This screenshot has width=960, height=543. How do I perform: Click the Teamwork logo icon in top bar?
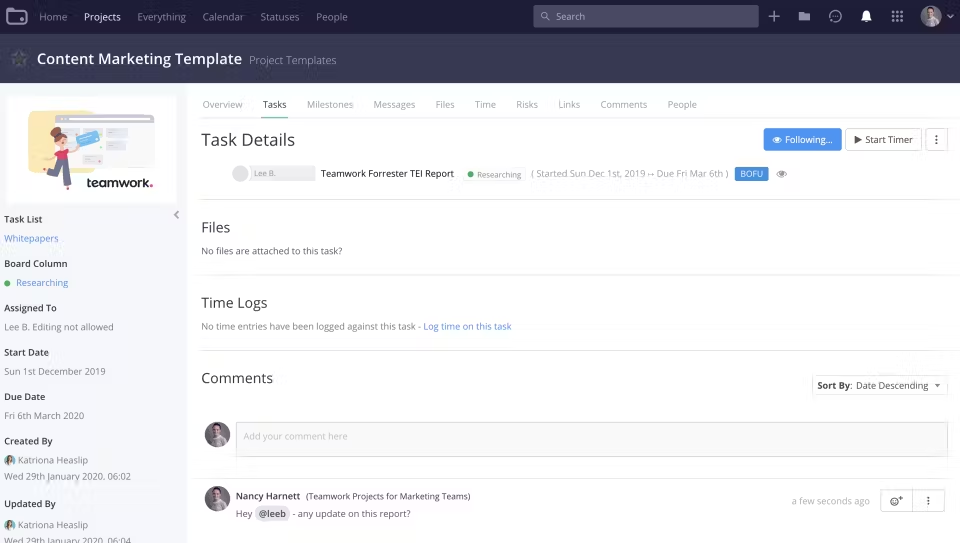(16, 16)
